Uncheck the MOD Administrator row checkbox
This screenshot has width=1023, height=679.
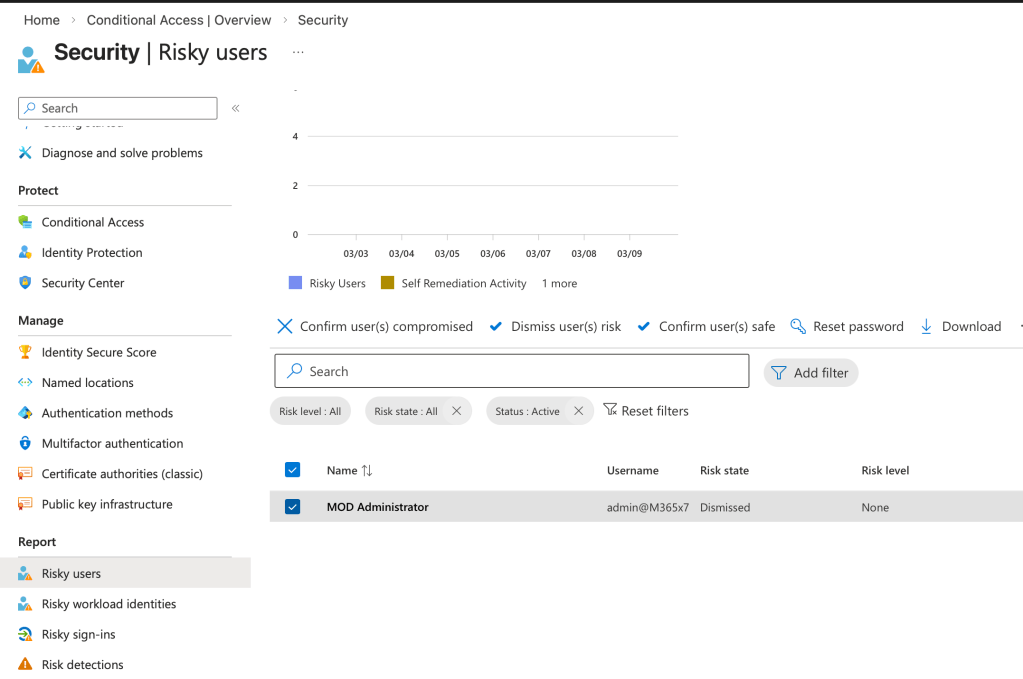(292, 507)
